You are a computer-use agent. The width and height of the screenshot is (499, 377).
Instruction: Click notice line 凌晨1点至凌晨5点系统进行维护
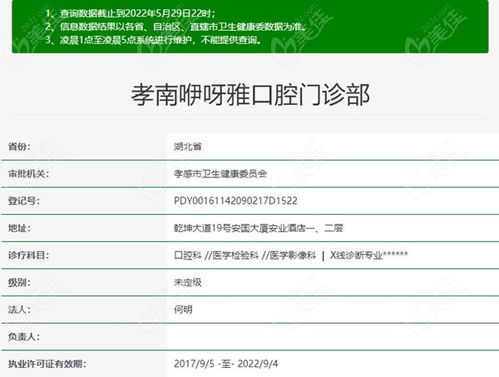point(153,40)
